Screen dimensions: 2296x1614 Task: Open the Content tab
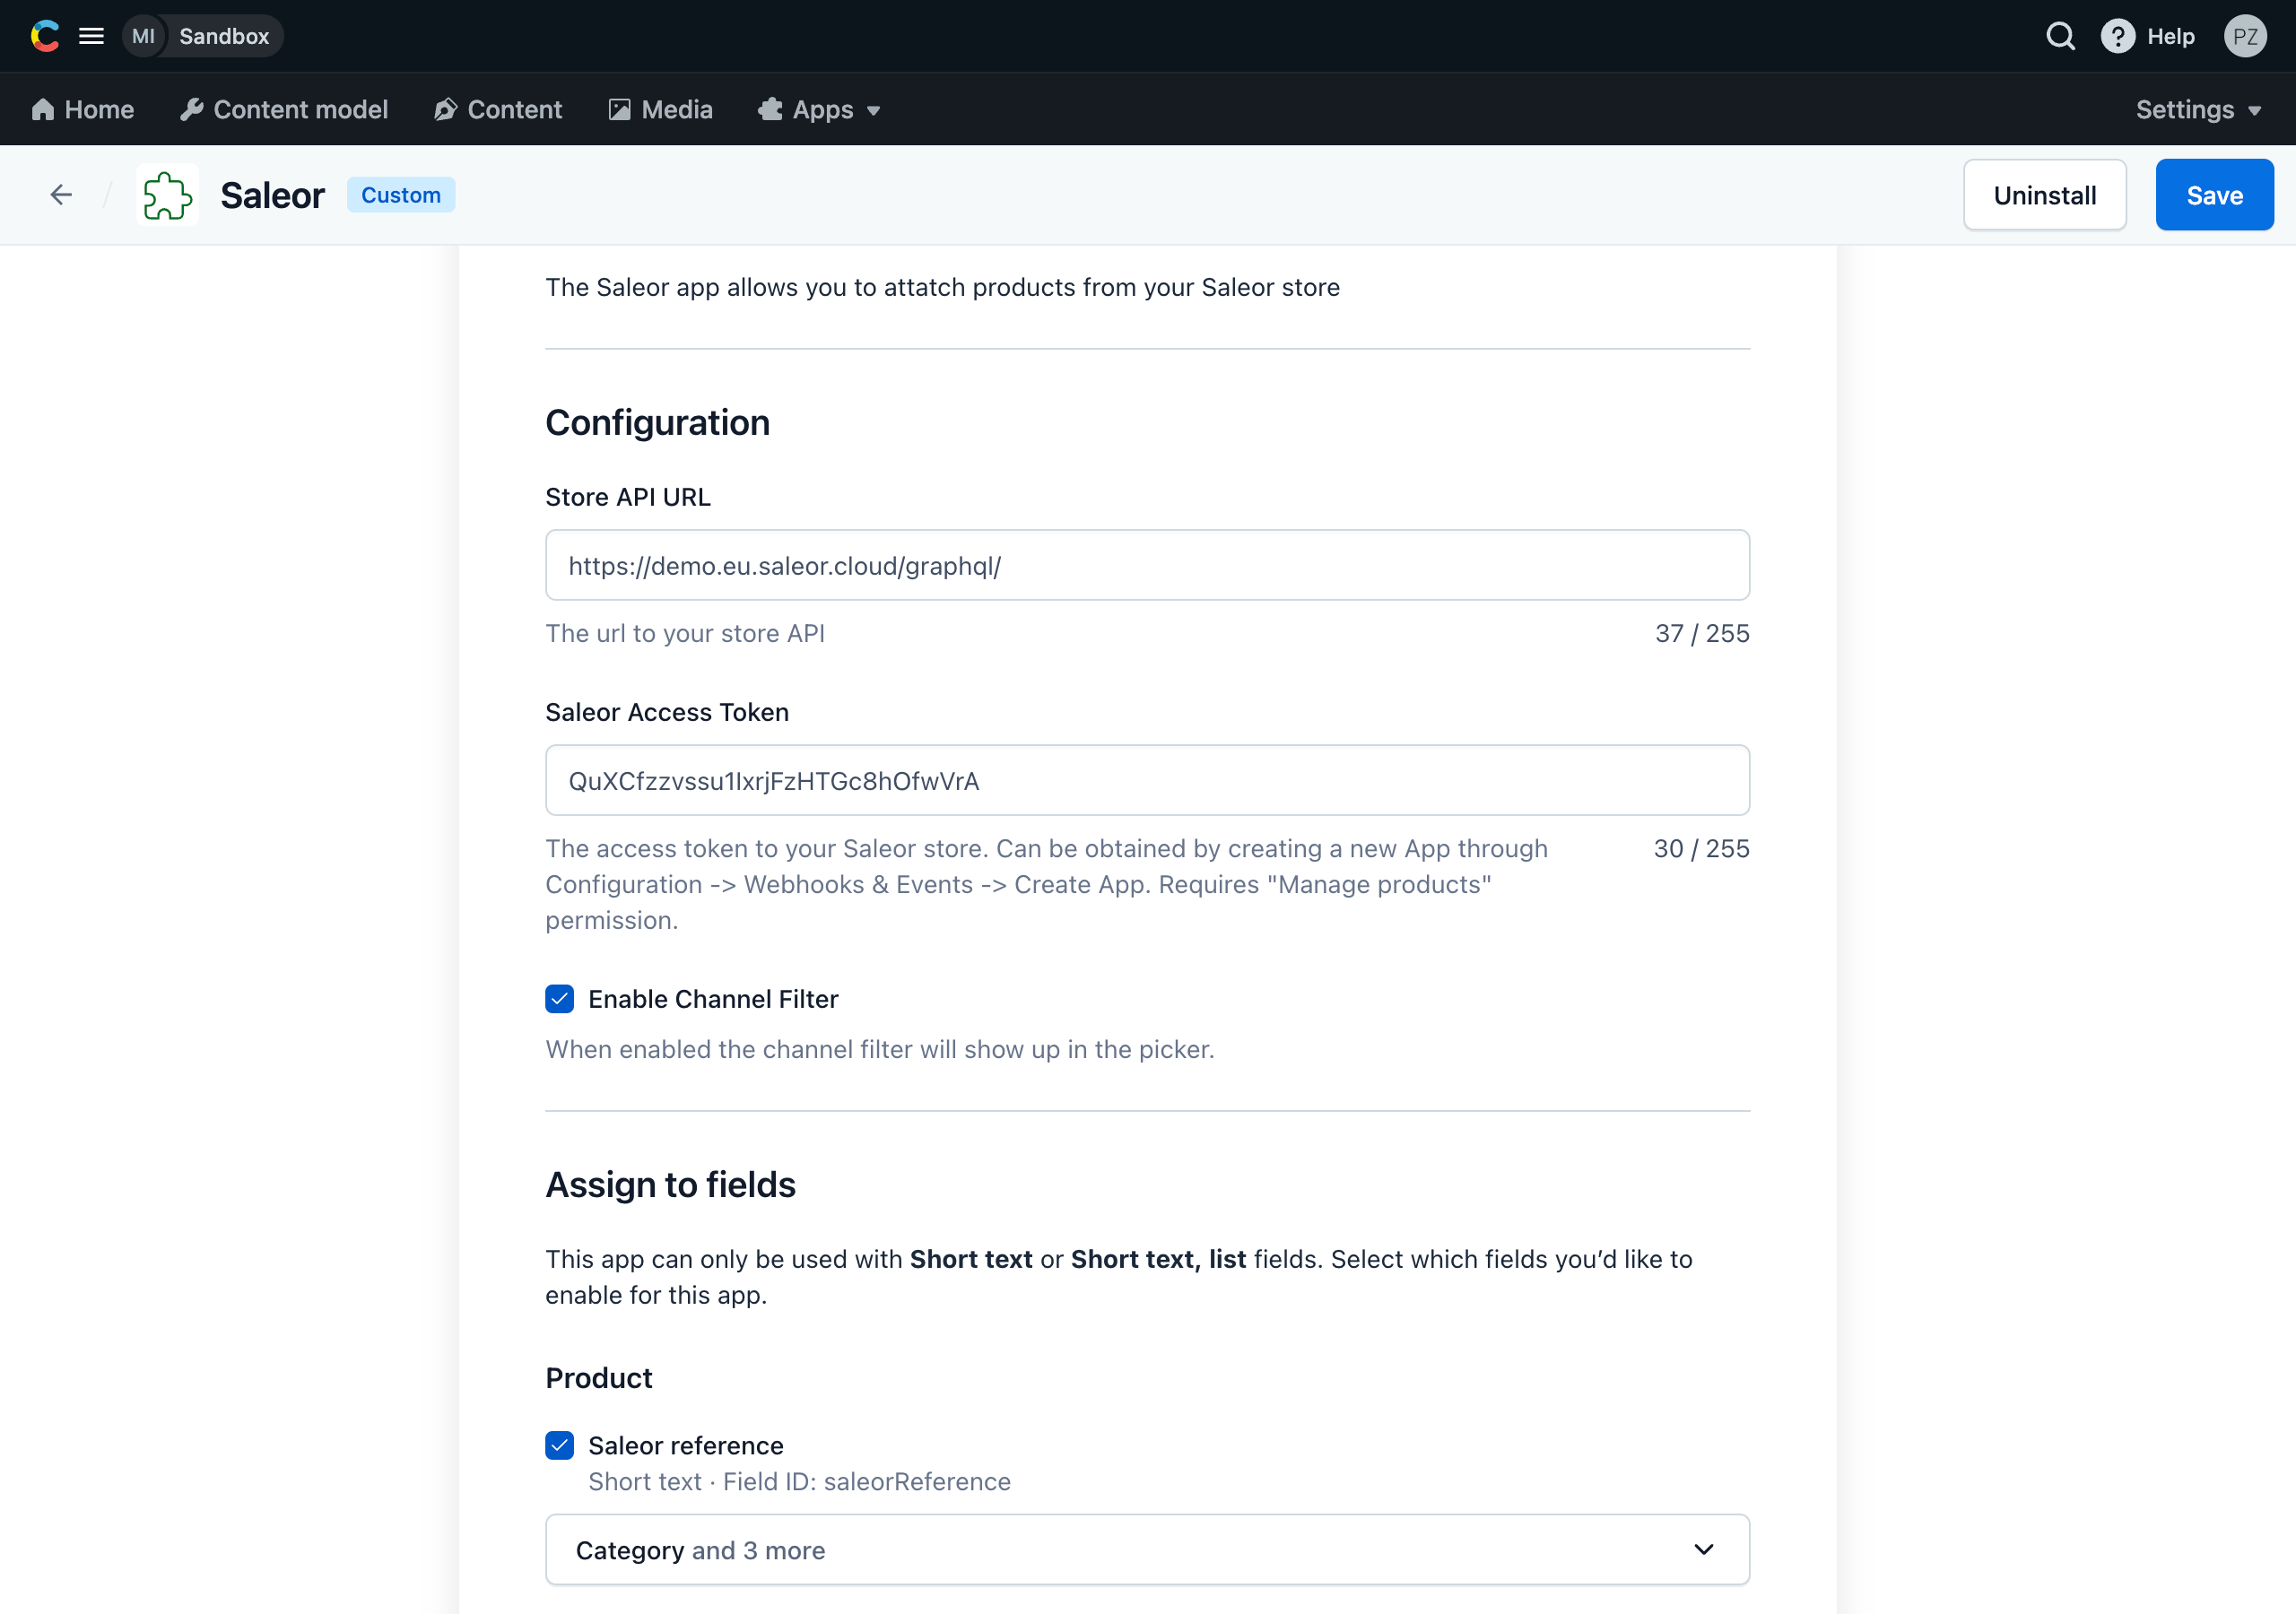498,109
